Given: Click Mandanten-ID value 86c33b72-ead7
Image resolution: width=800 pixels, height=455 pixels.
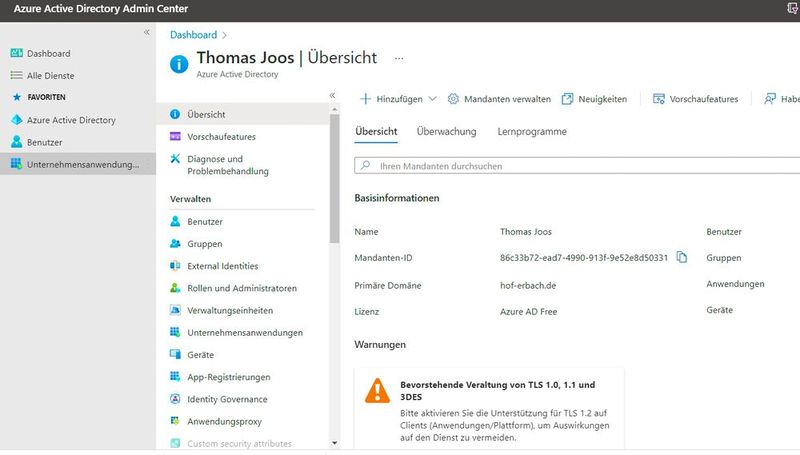Looking at the screenshot, I should click(584, 258).
